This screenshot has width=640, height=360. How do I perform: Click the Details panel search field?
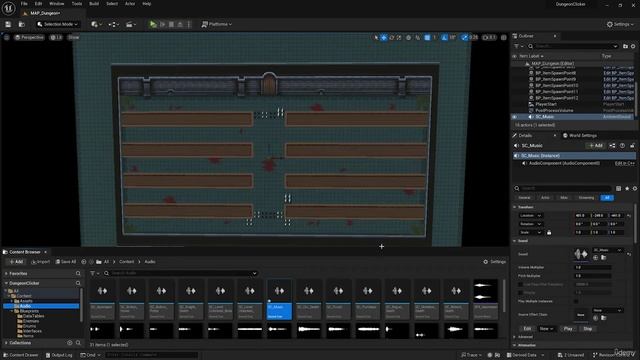click(563, 188)
